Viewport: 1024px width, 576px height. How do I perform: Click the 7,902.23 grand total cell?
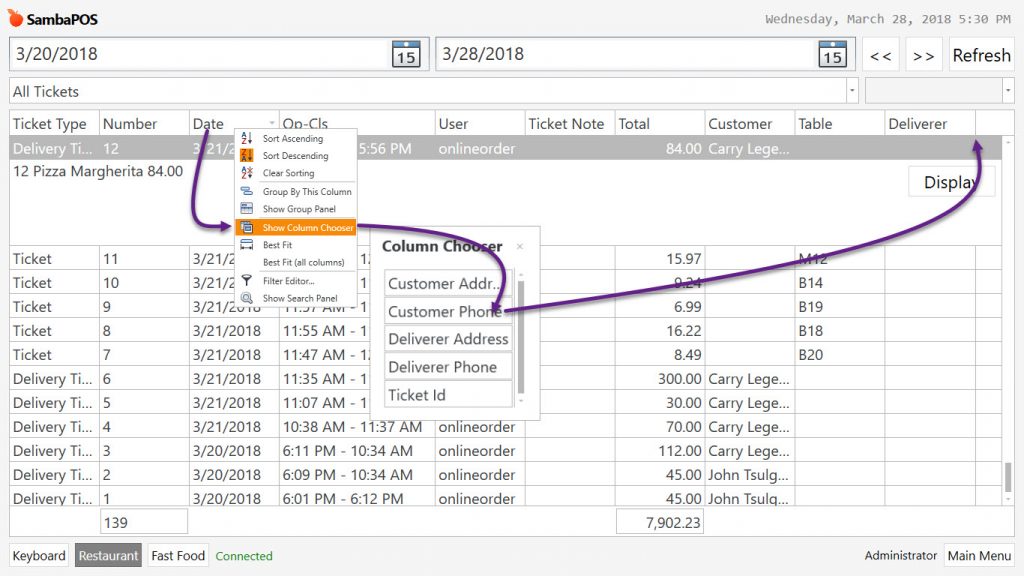[x=660, y=522]
